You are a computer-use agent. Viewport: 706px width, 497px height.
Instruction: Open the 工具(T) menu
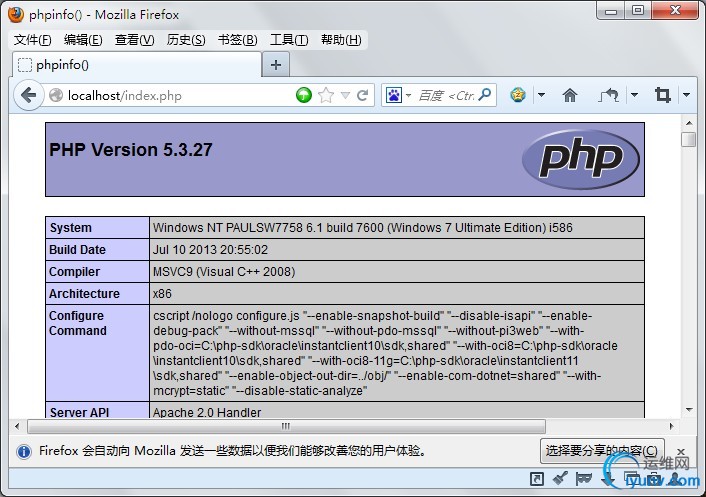[289, 40]
